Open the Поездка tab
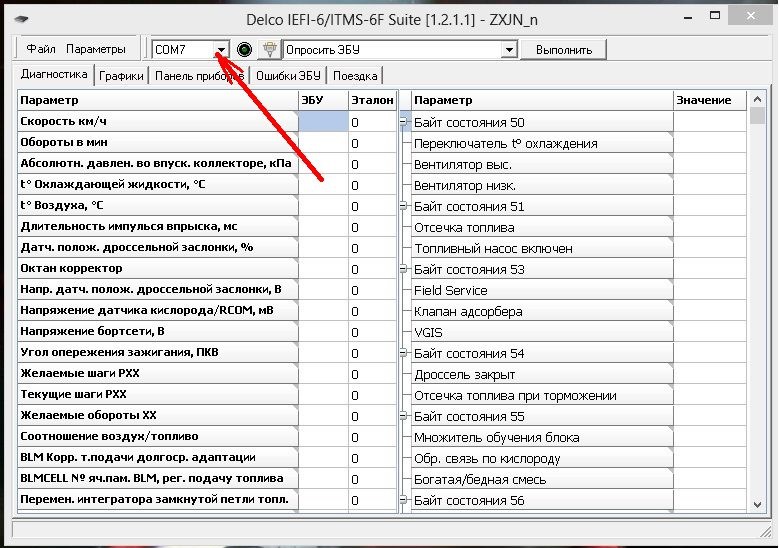779x548 pixels. click(x=355, y=75)
